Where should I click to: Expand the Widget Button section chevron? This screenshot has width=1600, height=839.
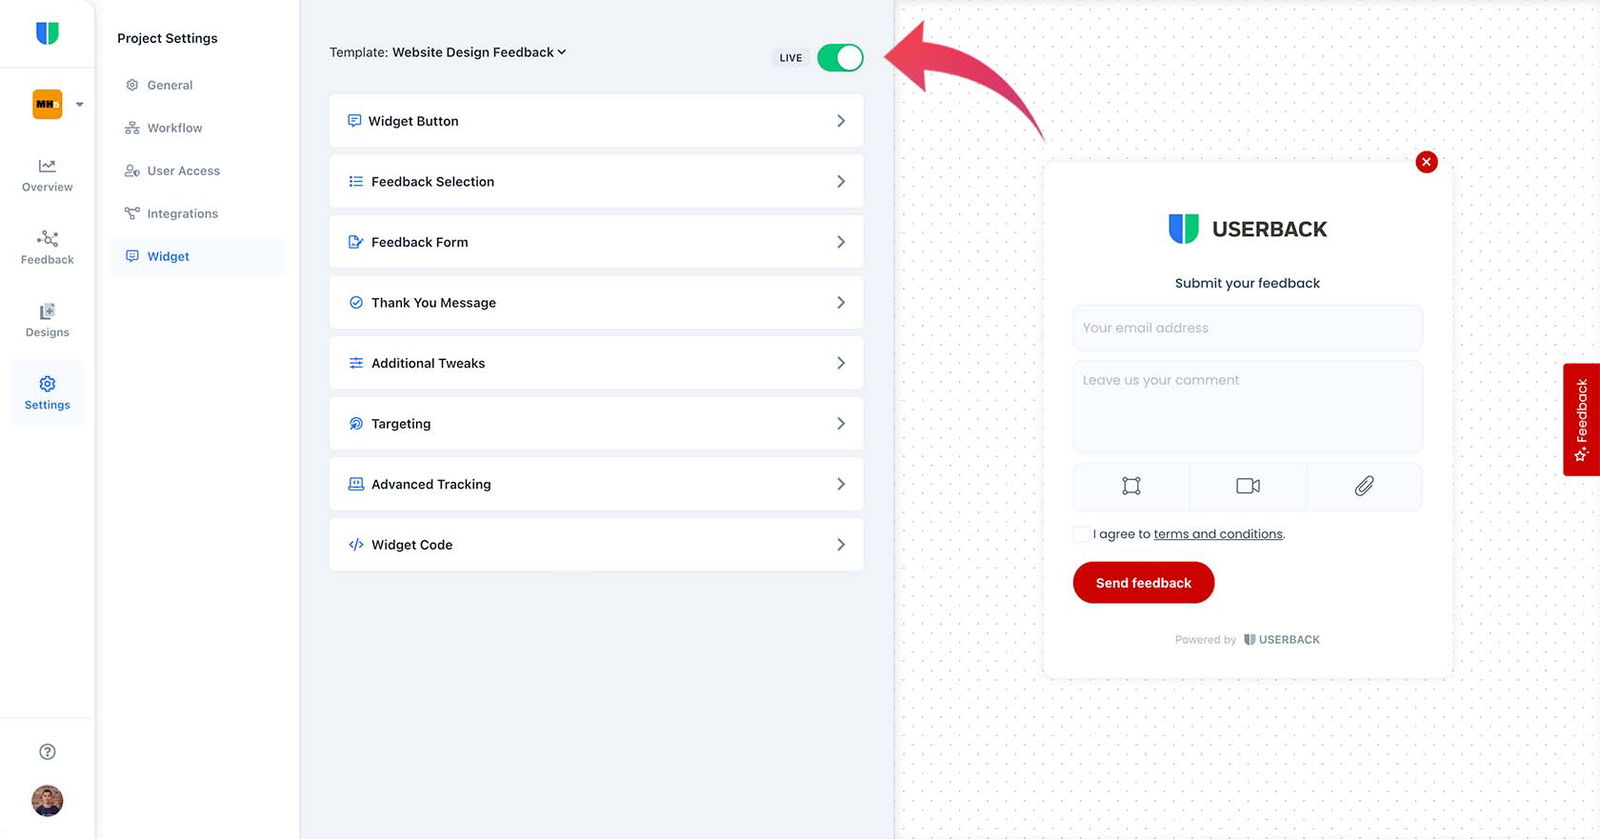[x=841, y=121]
